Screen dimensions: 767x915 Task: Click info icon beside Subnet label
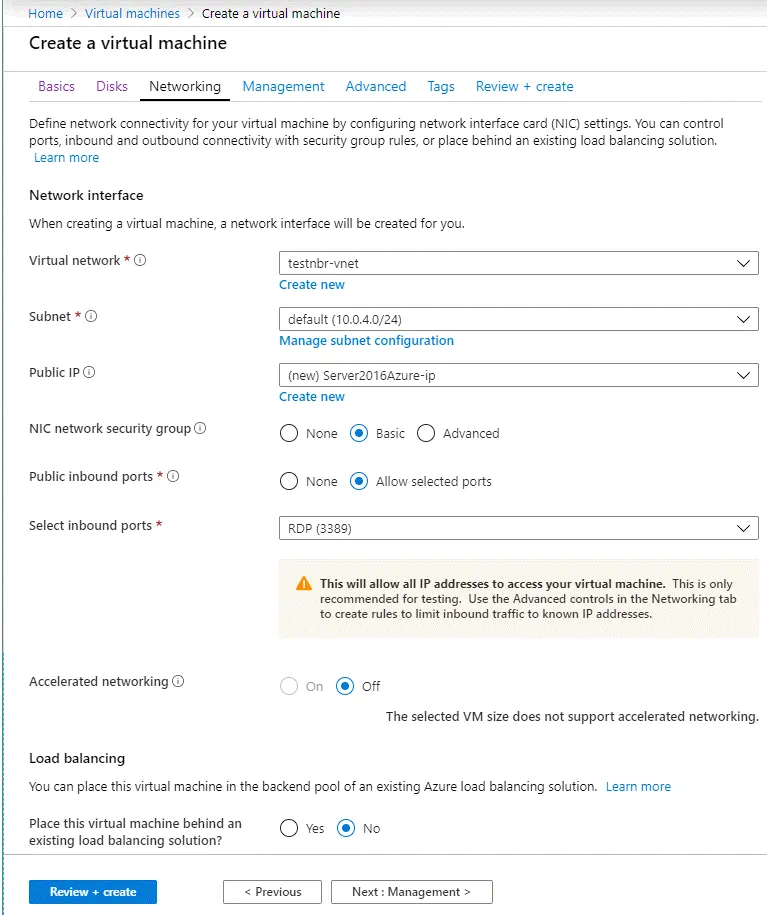(91, 317)
